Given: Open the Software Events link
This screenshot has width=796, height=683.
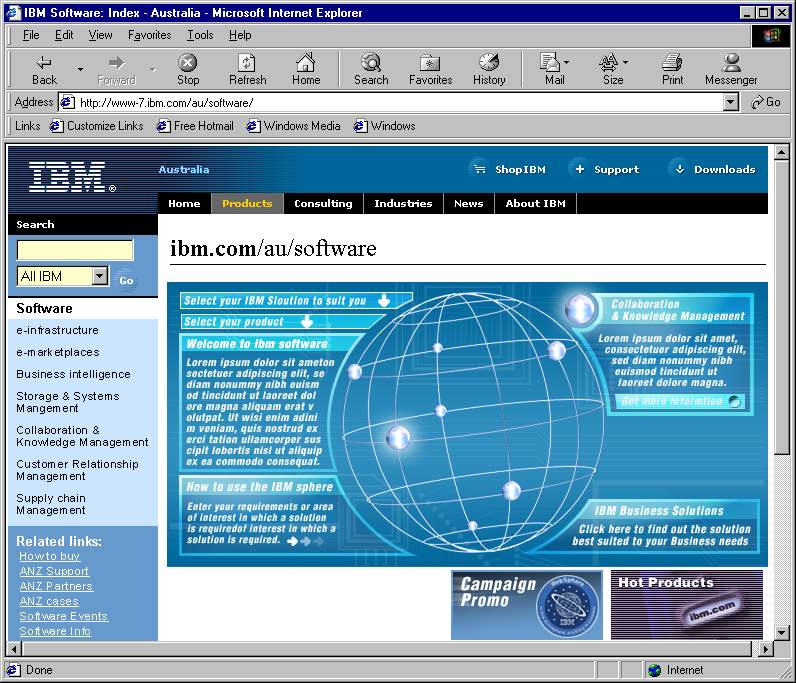Looking at the screenshot, I should [63, 616].
